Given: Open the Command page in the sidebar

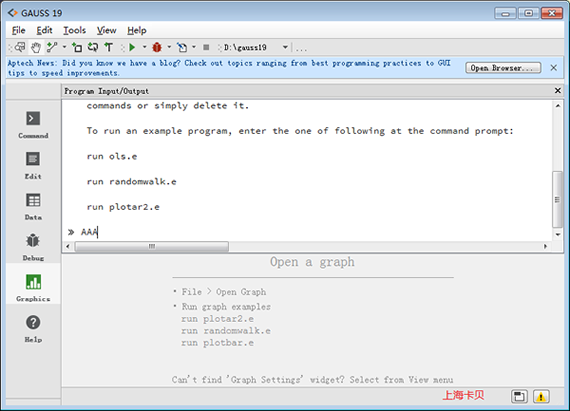Looking at the screenshot, I should pos(33,125).
